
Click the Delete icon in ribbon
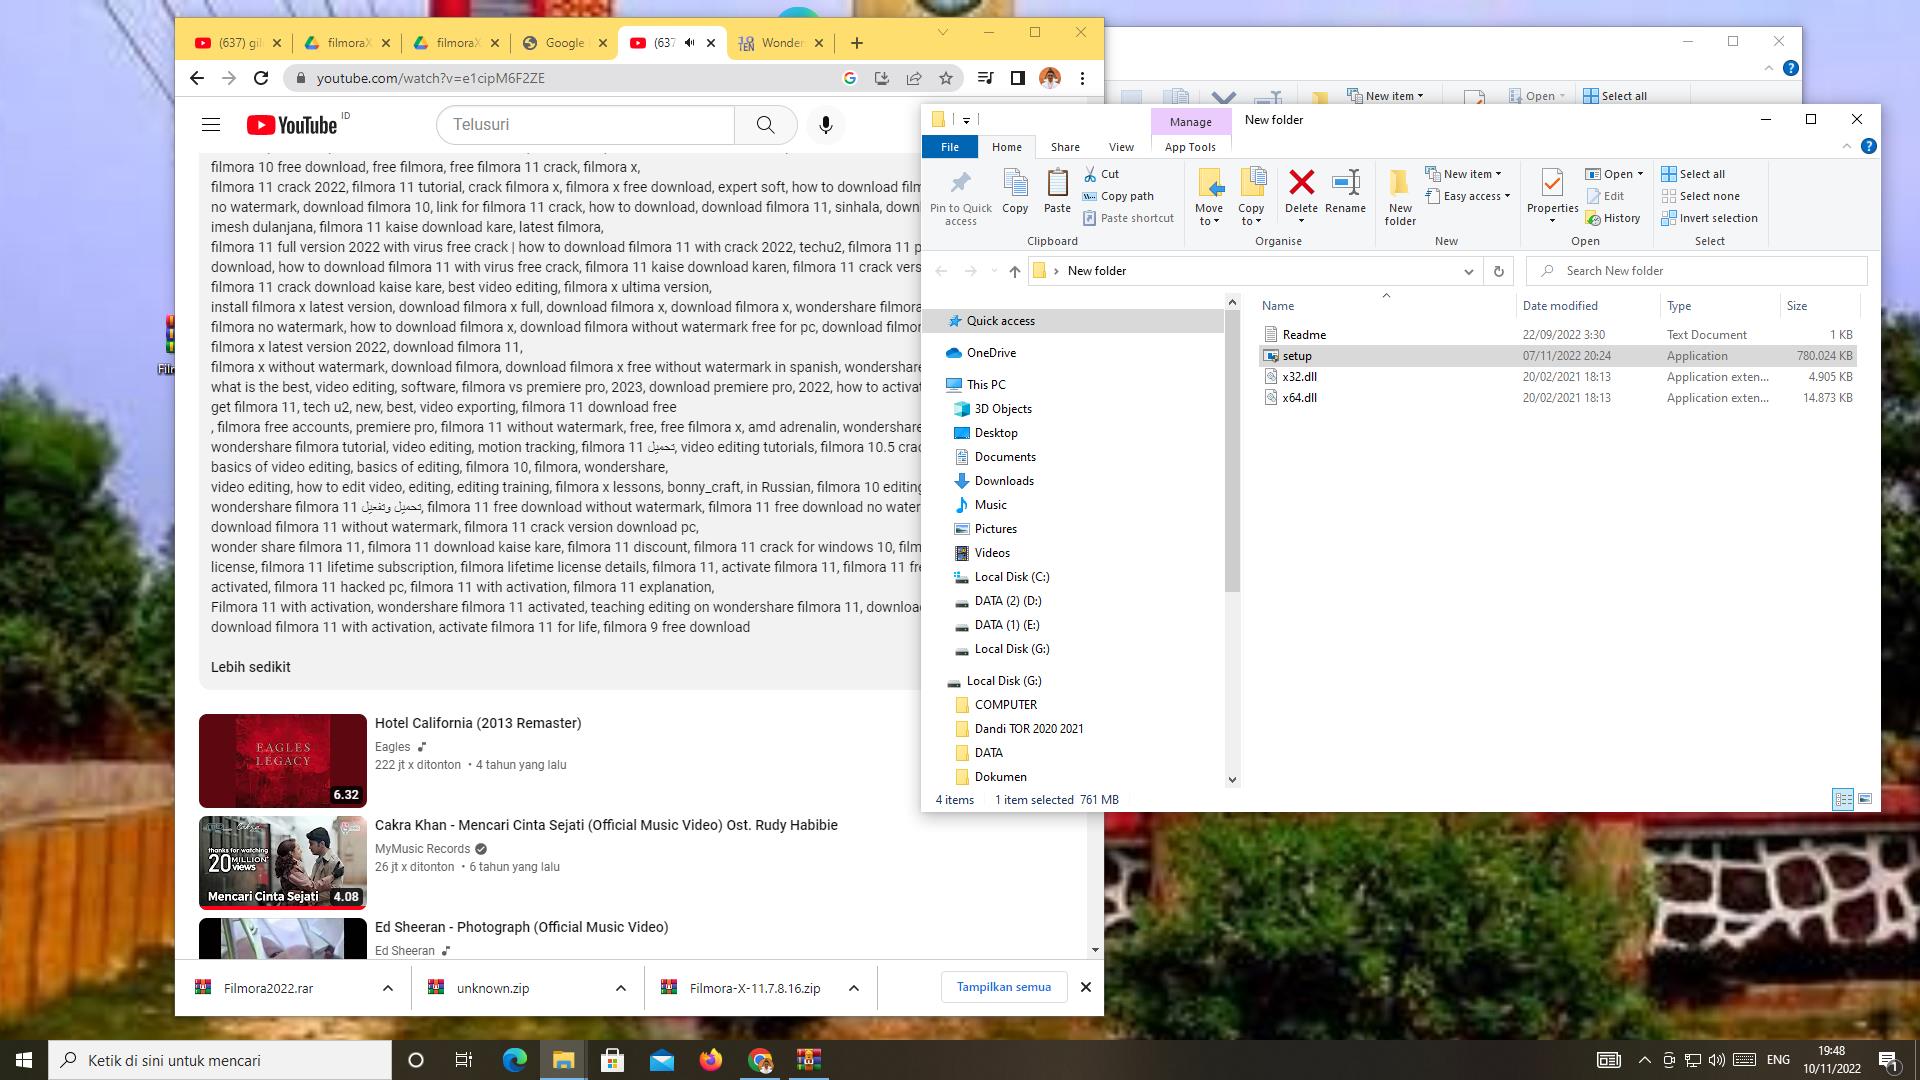1301,183
